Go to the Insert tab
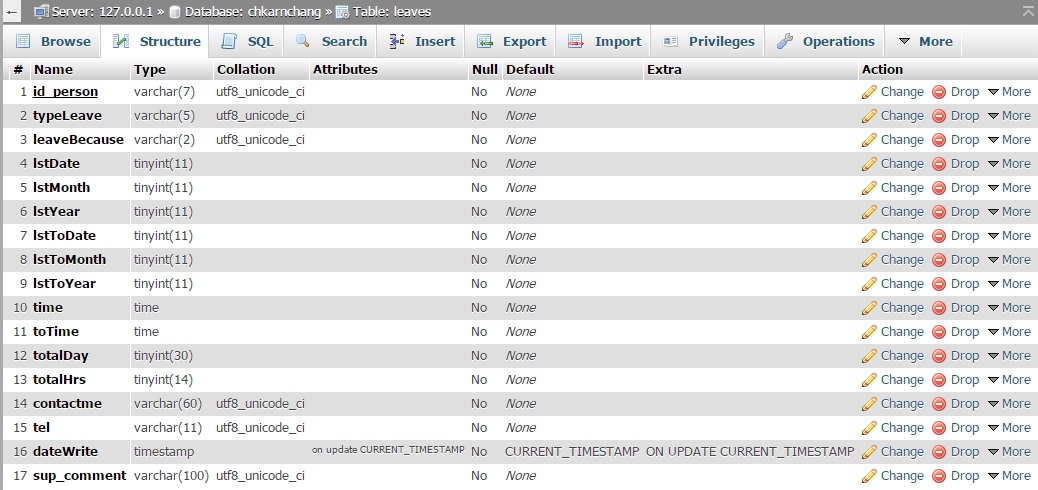Viewport: 1038px width, 490px height. click(422, 42)
